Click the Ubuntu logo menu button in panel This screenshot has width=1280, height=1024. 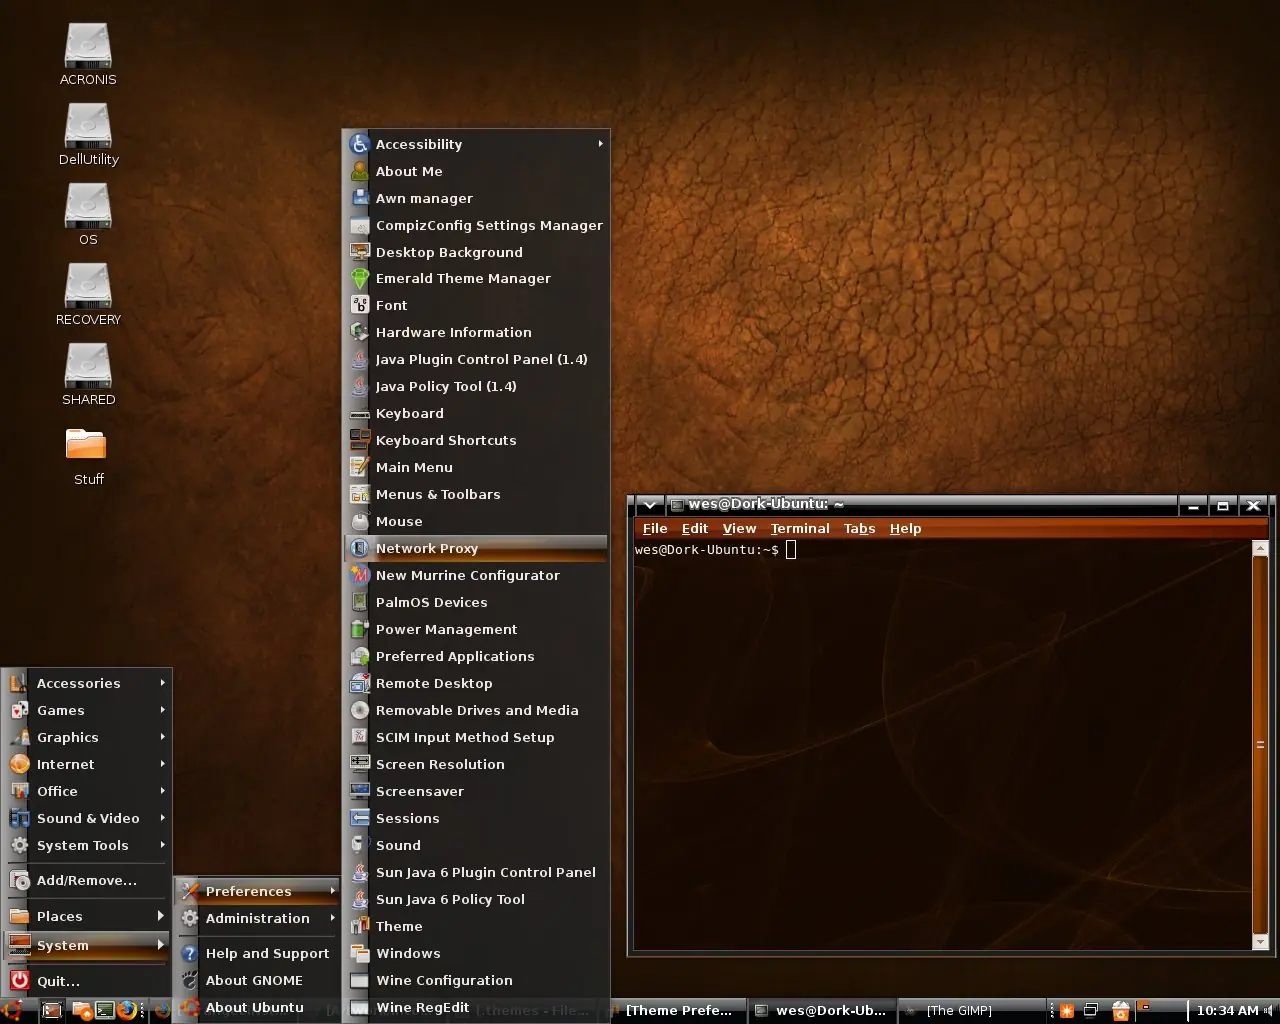(x=12, y=1010)
